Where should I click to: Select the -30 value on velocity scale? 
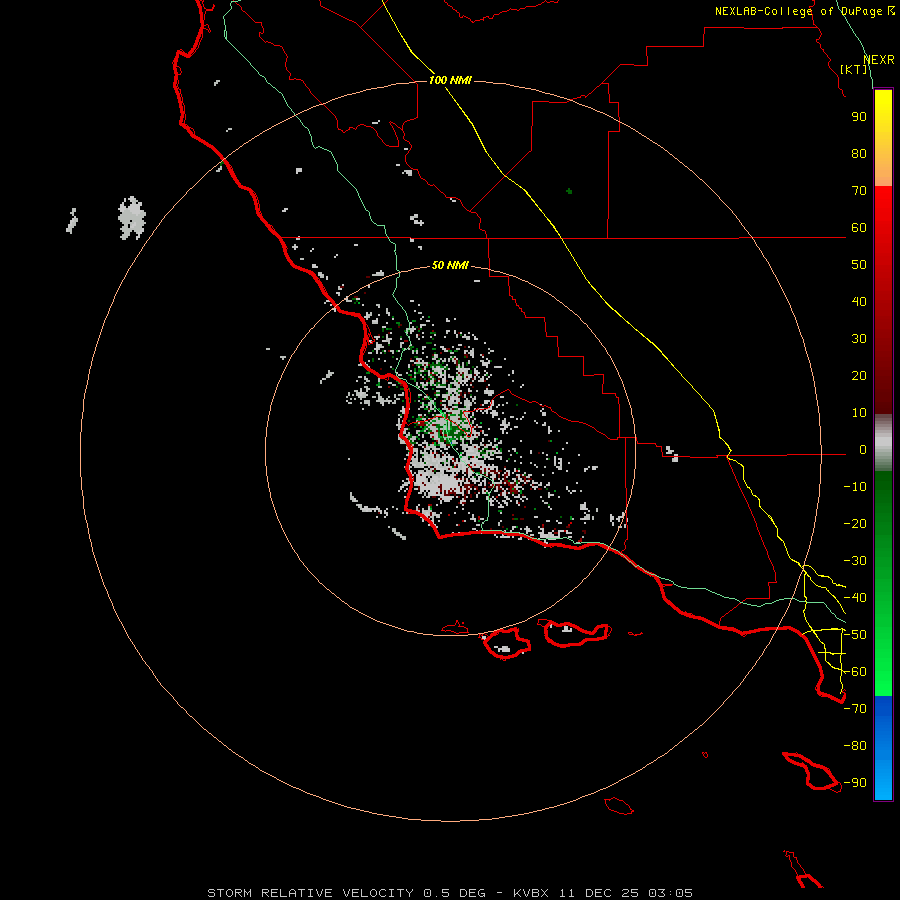855,561
